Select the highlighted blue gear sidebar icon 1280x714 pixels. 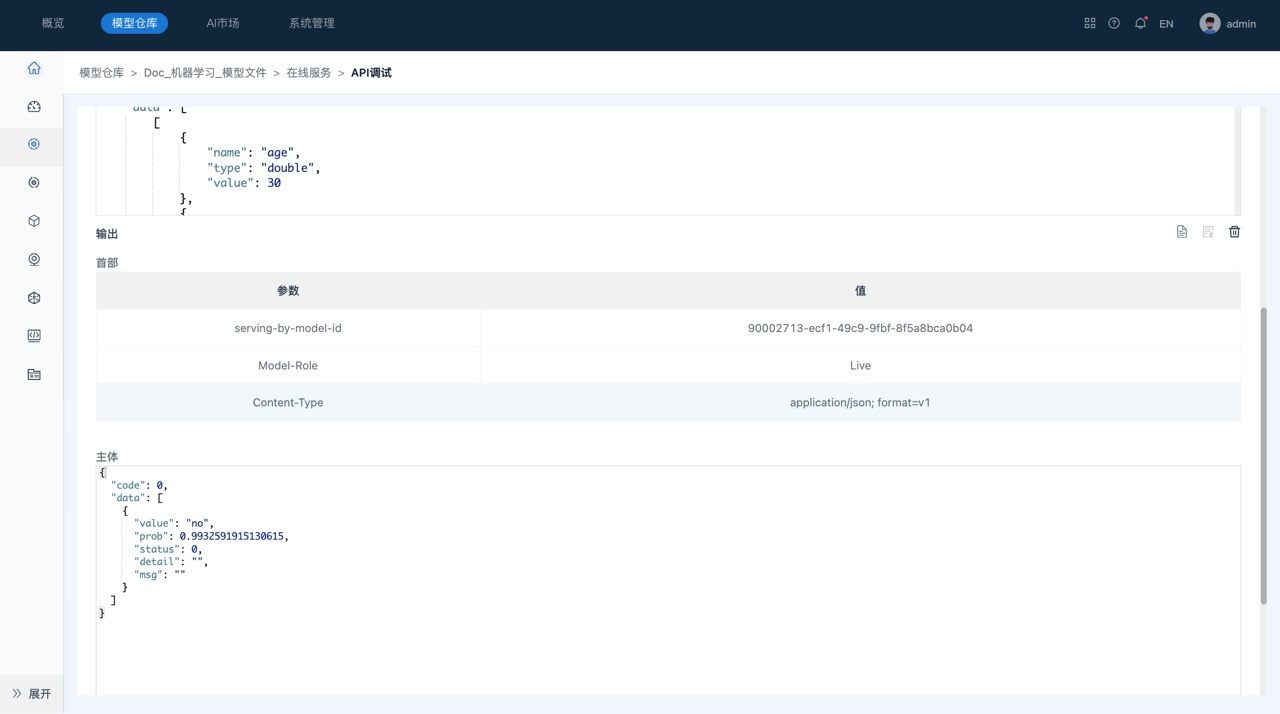pos(34,145)
